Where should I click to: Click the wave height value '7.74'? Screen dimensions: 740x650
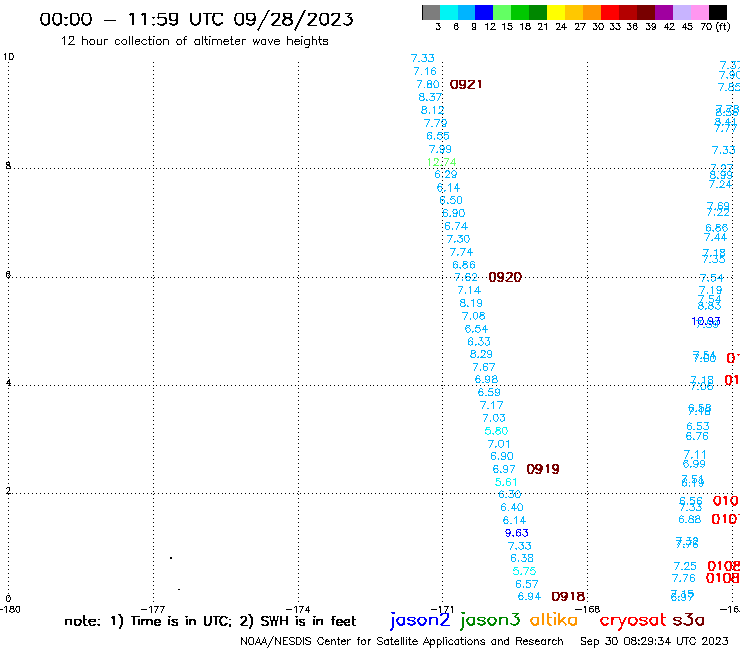(461, 252)
